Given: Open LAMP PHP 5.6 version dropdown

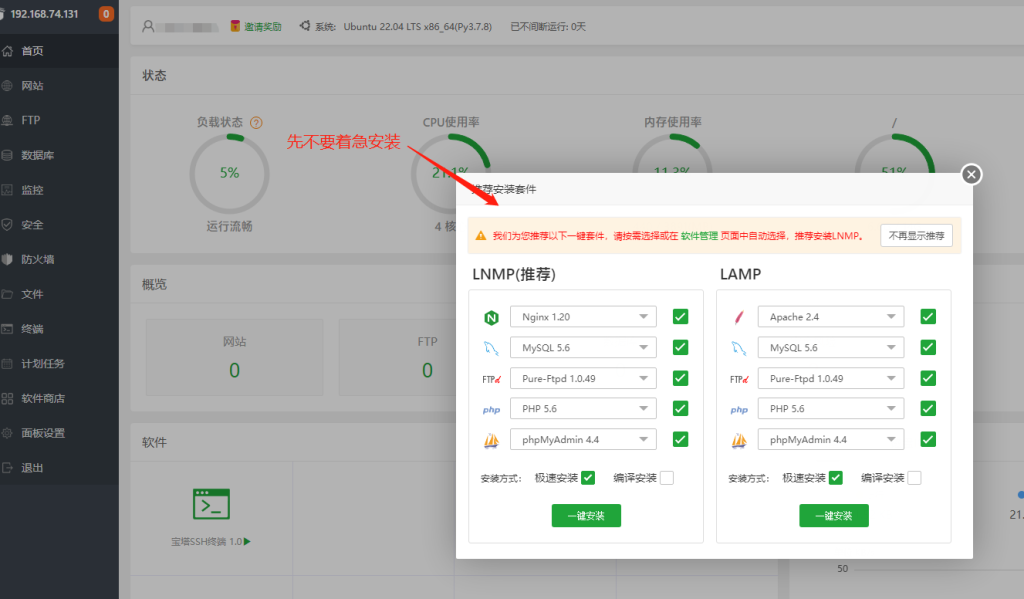Looking at the screenshot, I should tap(831, 408).
